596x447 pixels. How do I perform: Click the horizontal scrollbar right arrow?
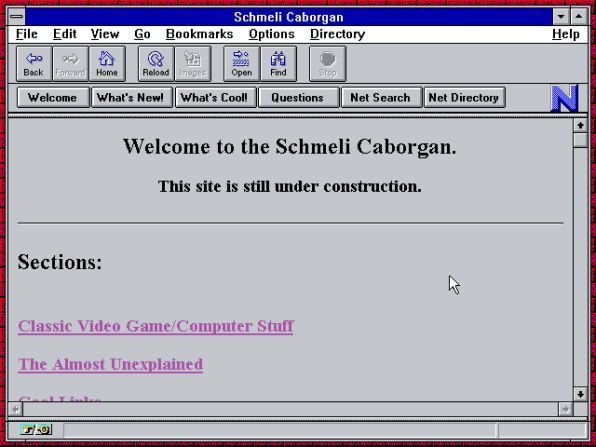click(x=565, y=409)
